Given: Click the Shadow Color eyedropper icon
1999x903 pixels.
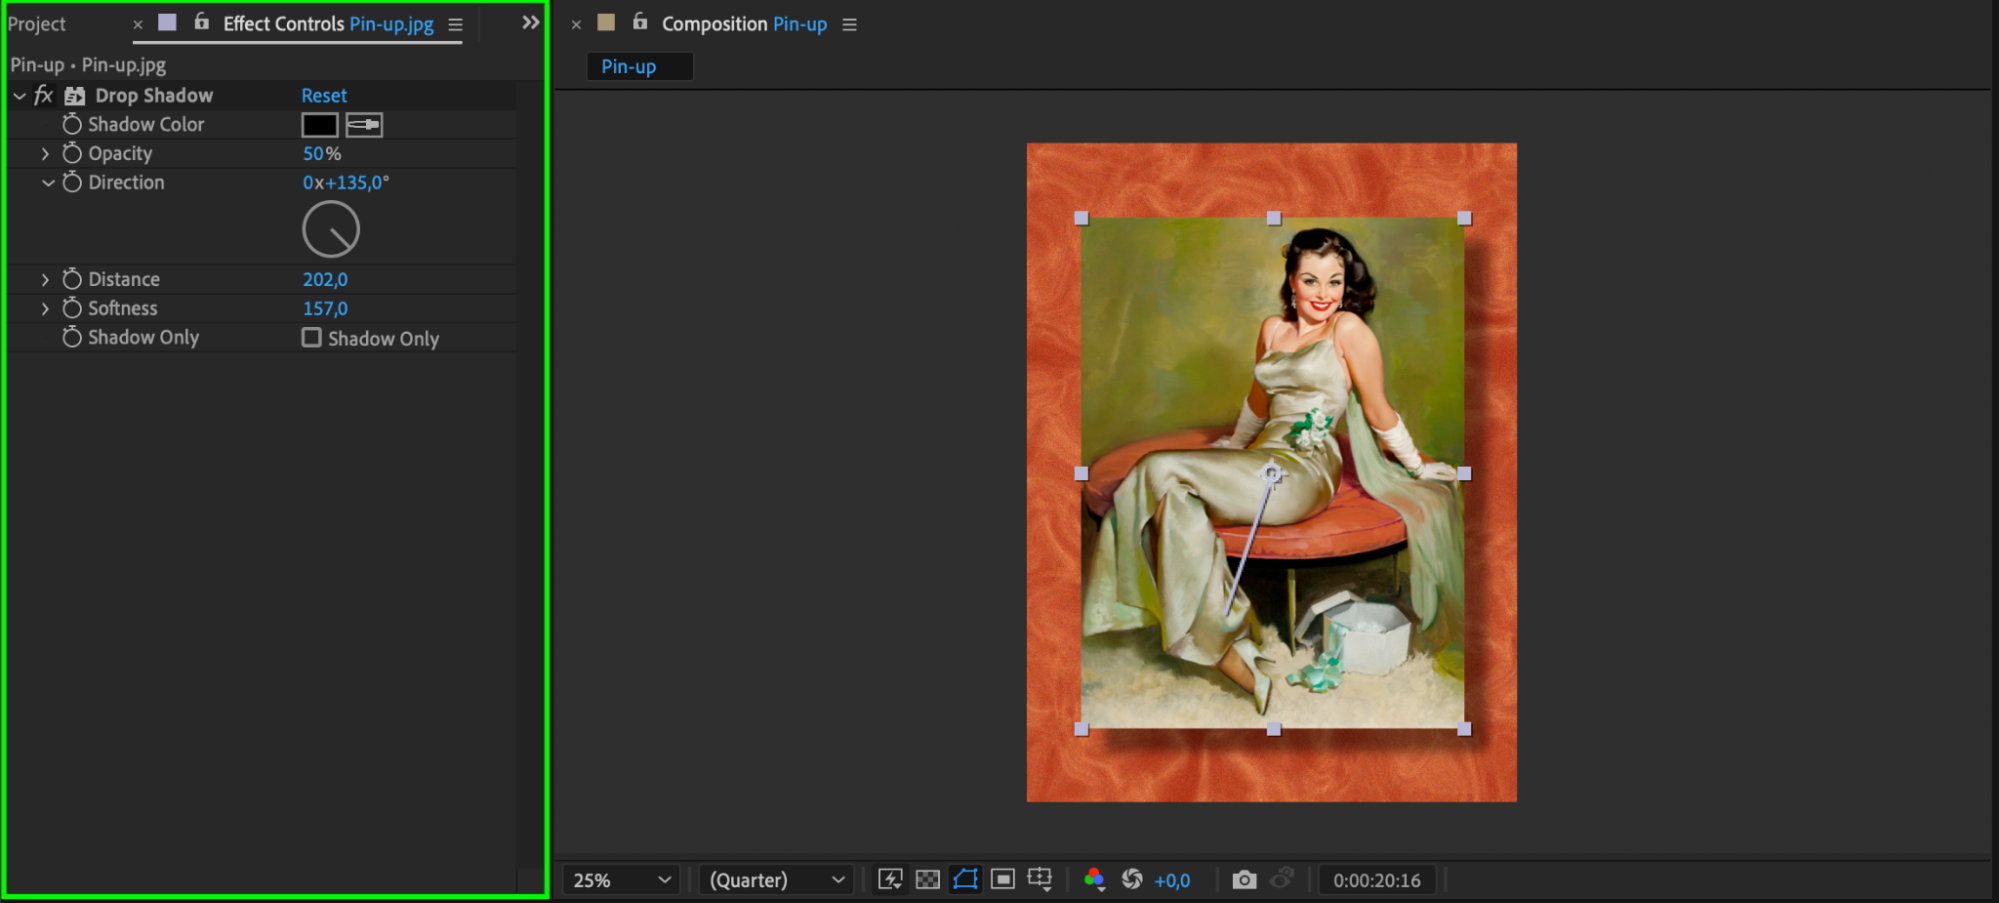Looking at the screenshot, I should coord(364,125).
